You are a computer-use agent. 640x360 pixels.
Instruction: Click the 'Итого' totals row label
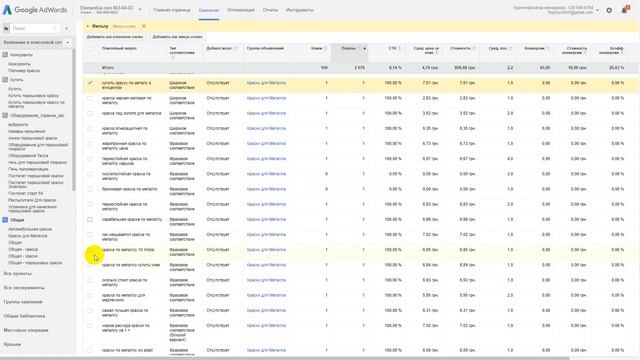[x=108, y=68]
